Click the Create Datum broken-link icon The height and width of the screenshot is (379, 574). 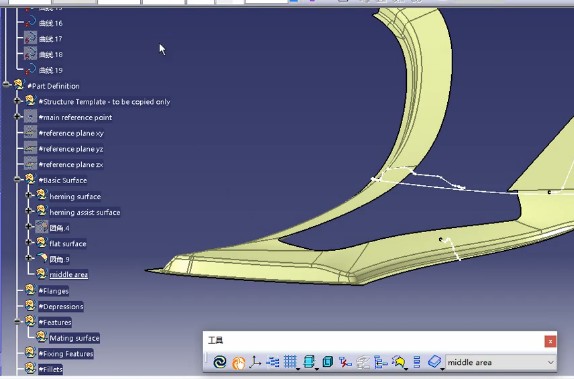[x=345, y=362]
